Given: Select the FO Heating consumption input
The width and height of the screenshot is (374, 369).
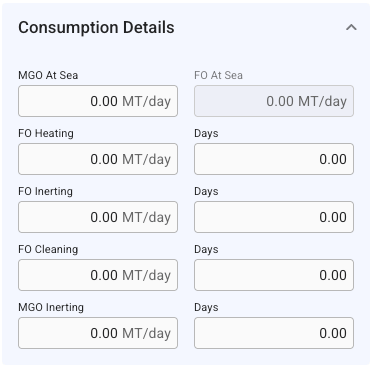Looking at the screenshot, I should pos(98,159).
